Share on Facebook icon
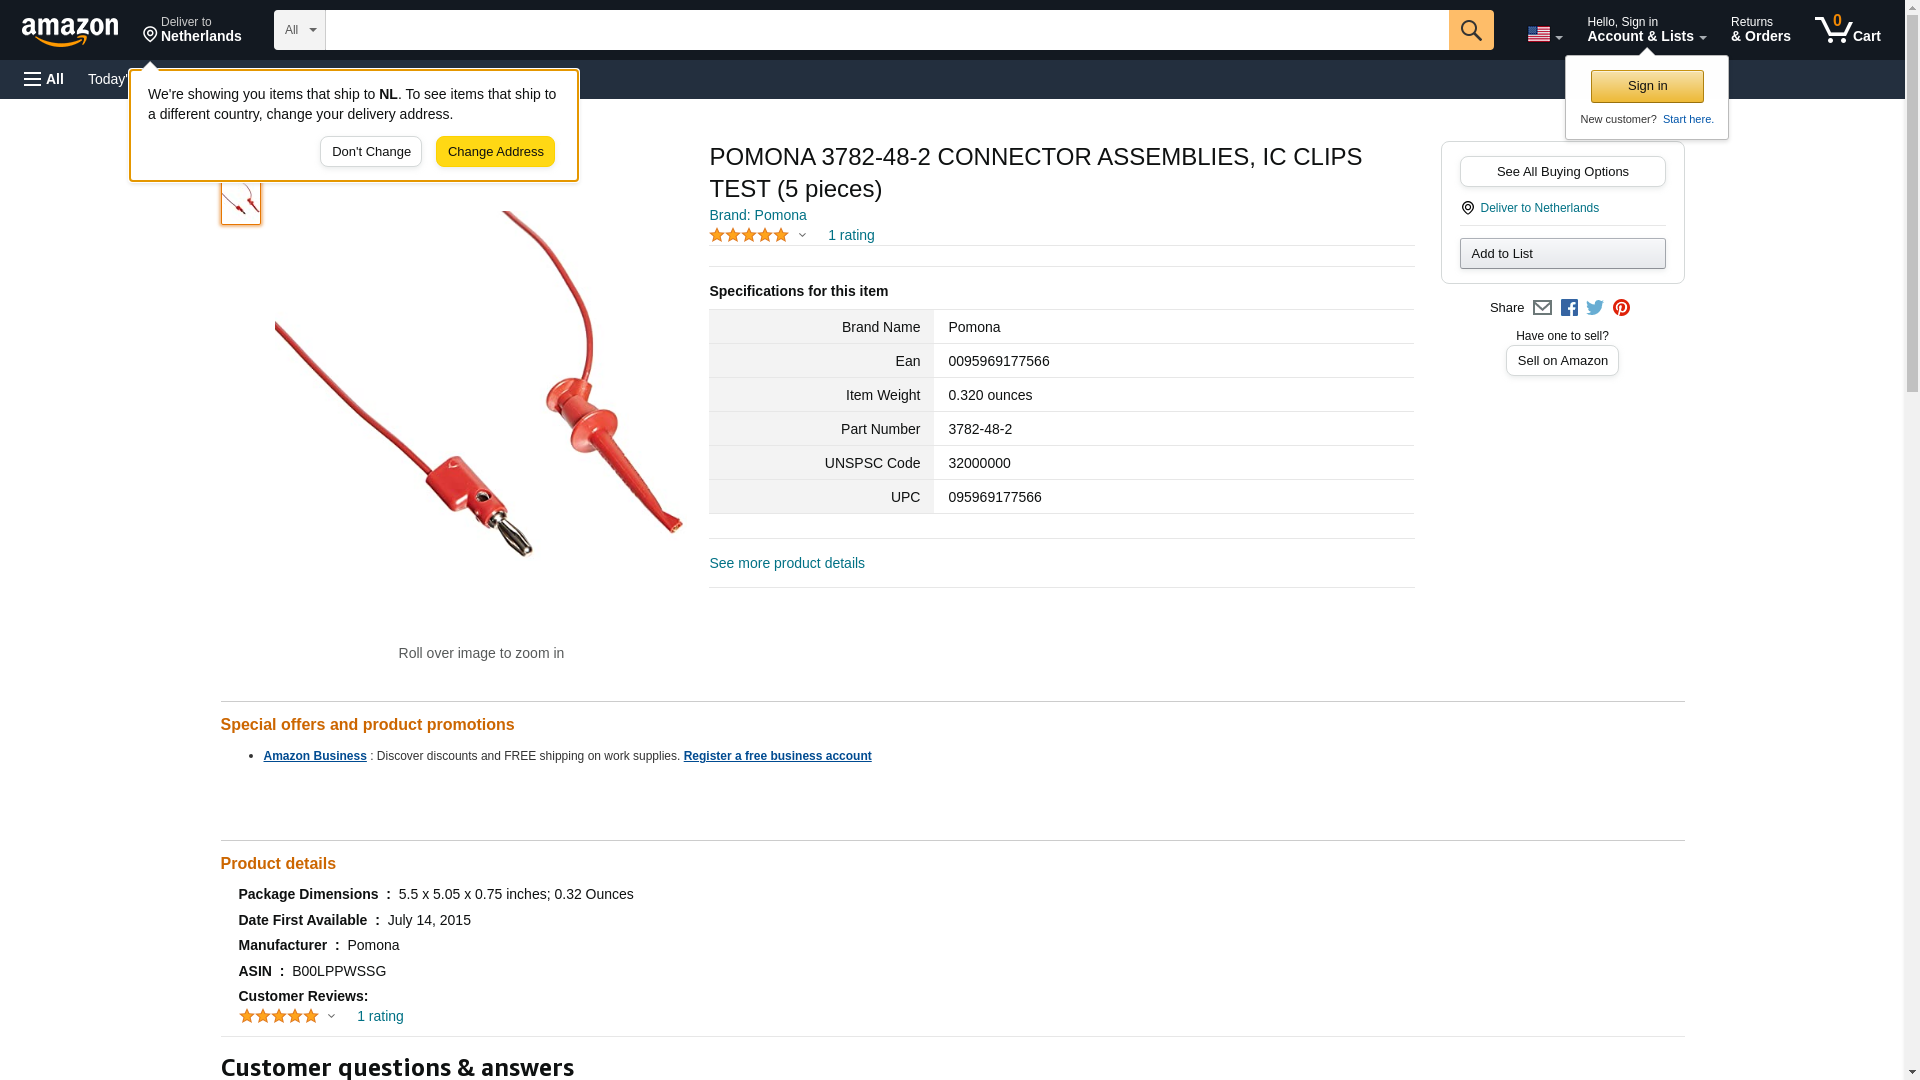The image size is (1920, 1080). (1569, 308)
